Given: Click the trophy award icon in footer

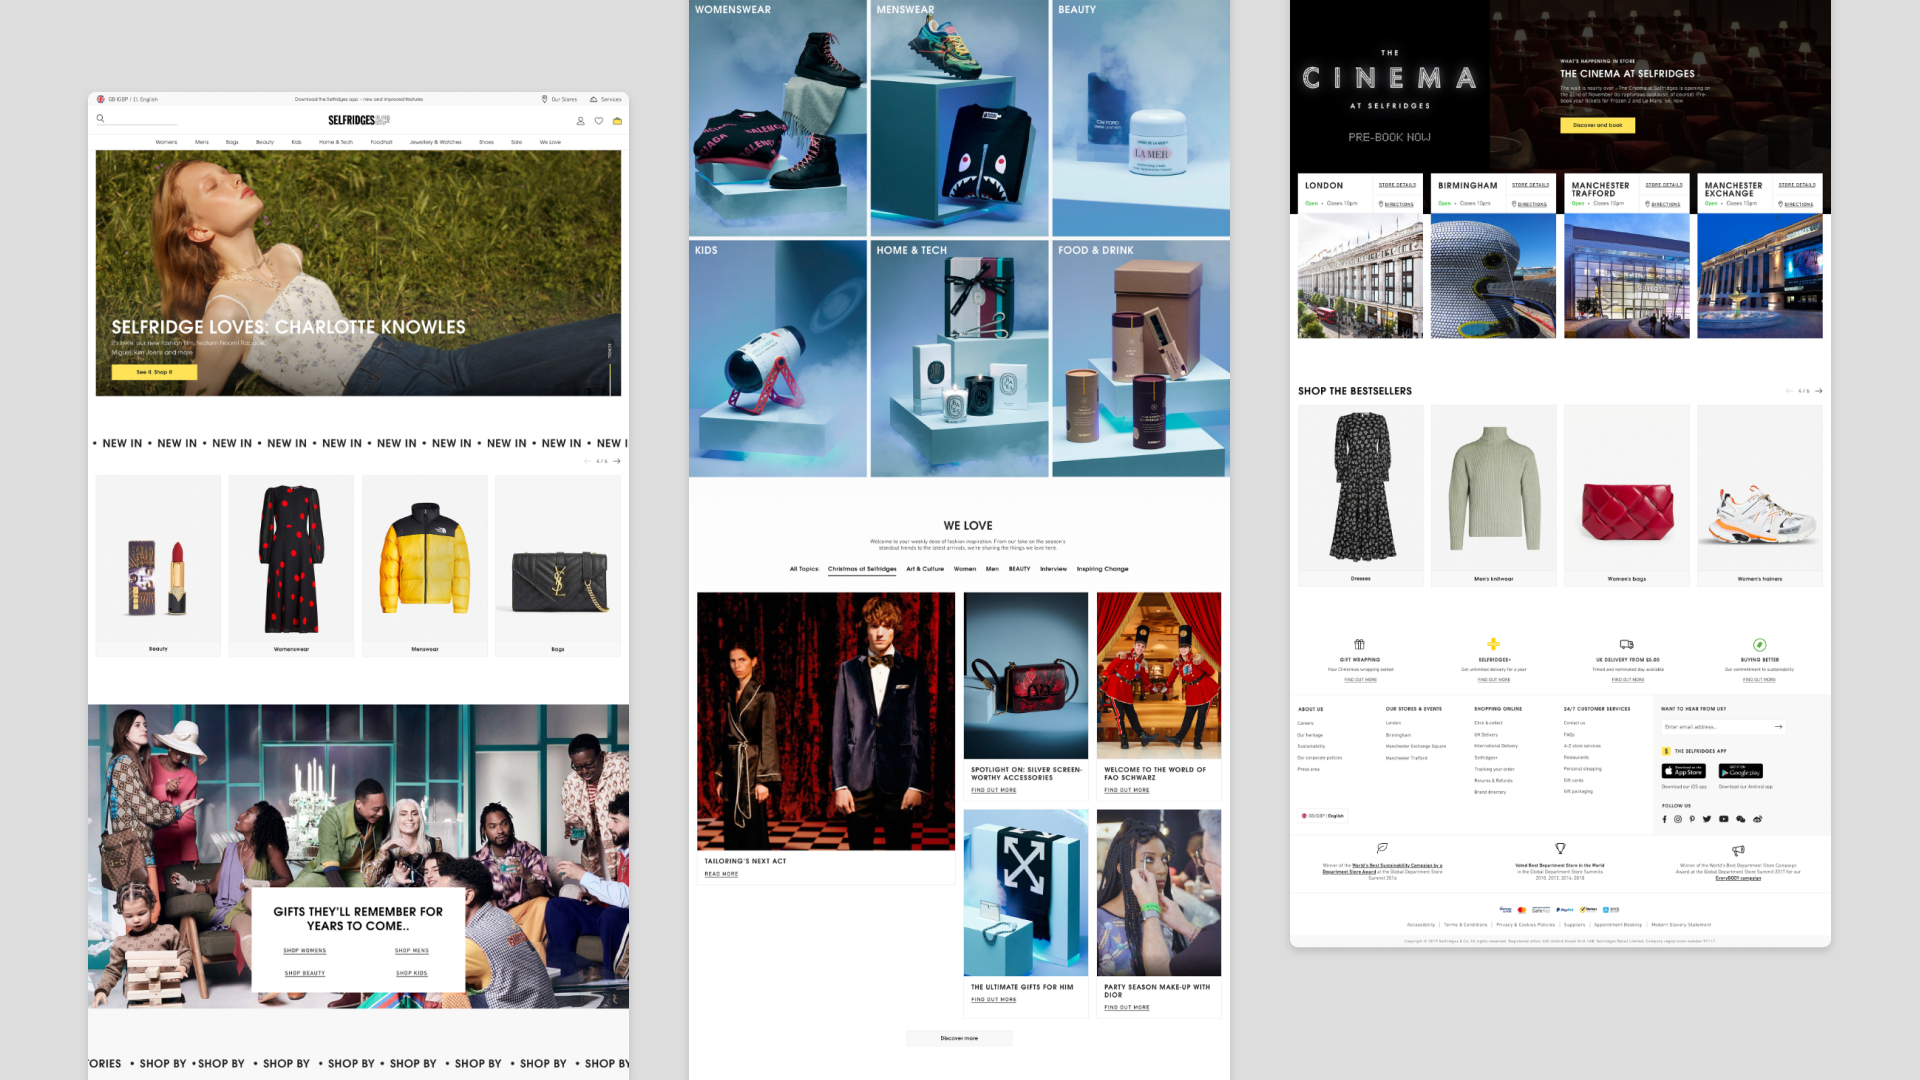Looking at the screenshot, I should (1560, 848).
